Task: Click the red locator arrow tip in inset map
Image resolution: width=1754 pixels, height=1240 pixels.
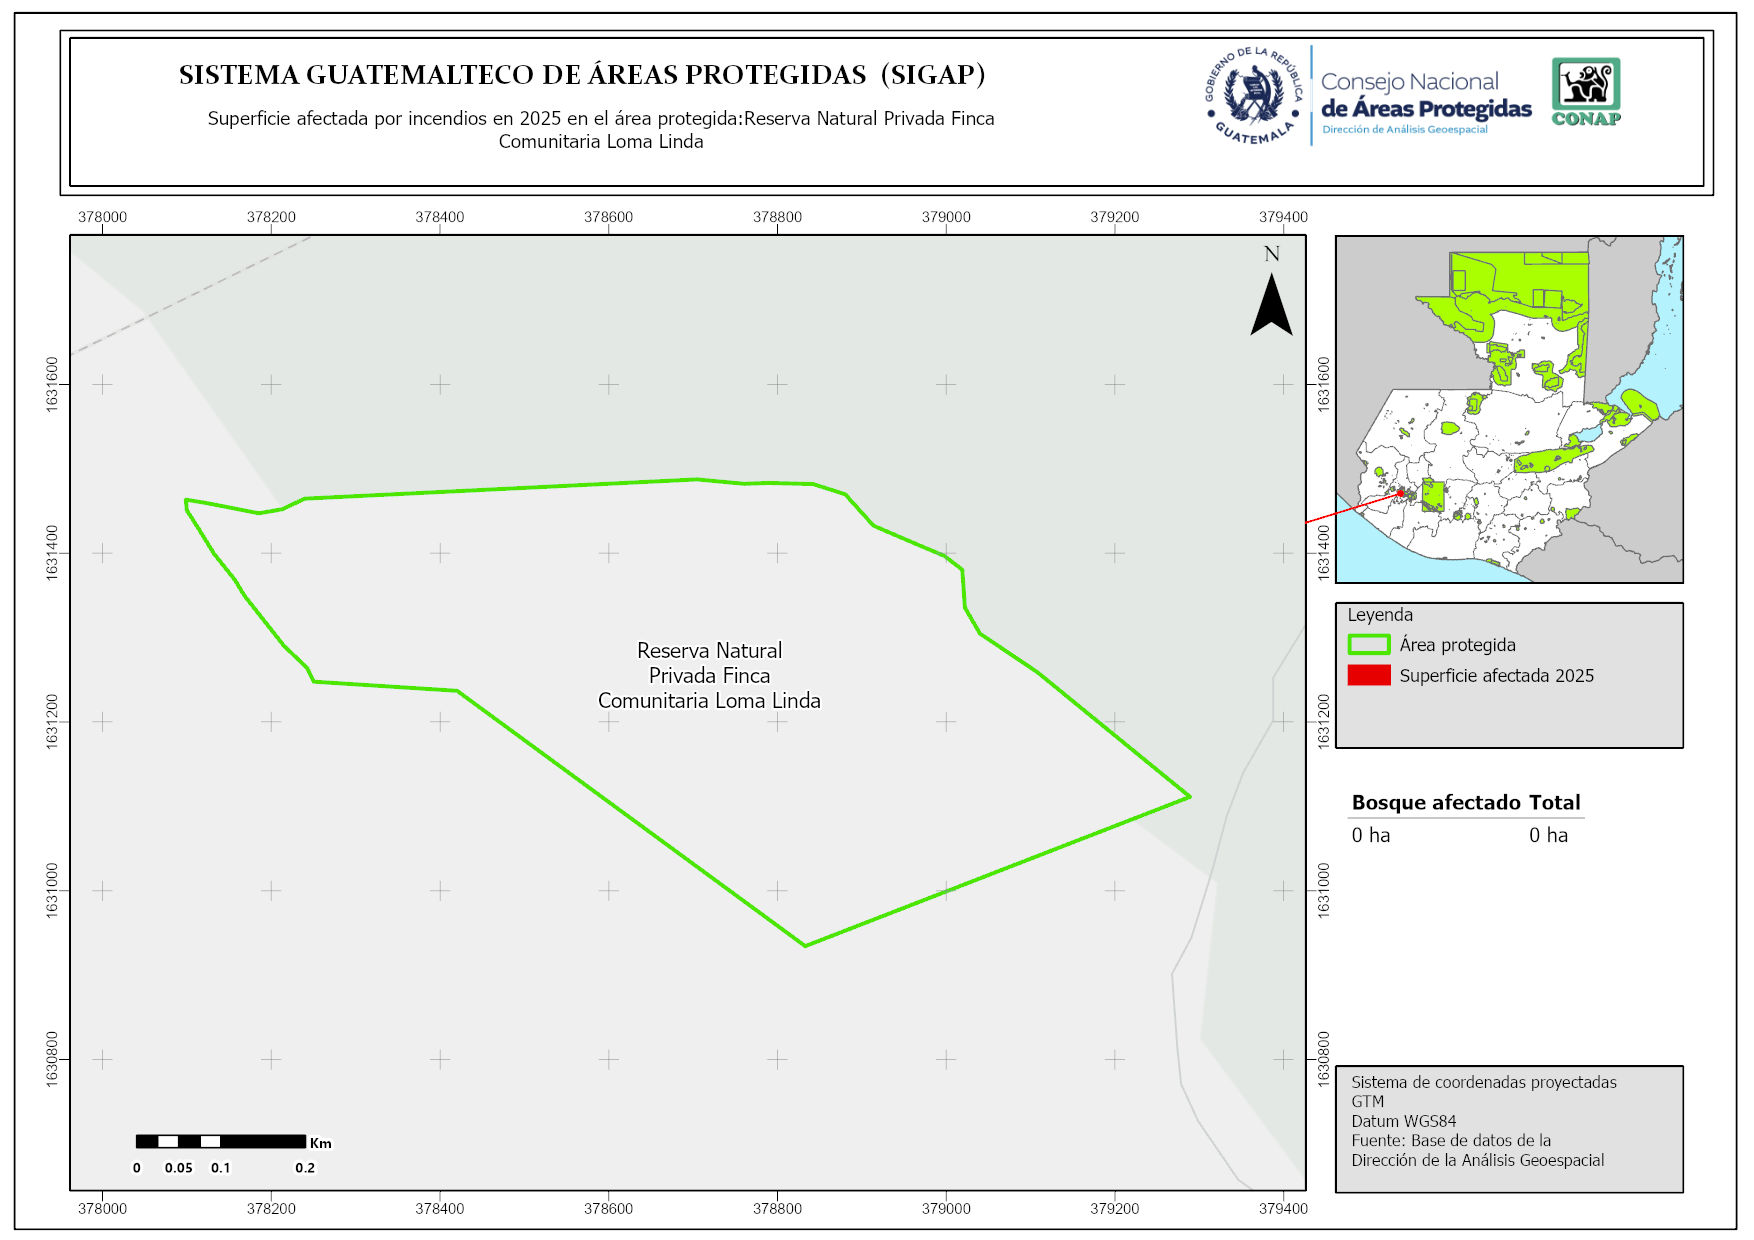Action: tap(1401, 492)
